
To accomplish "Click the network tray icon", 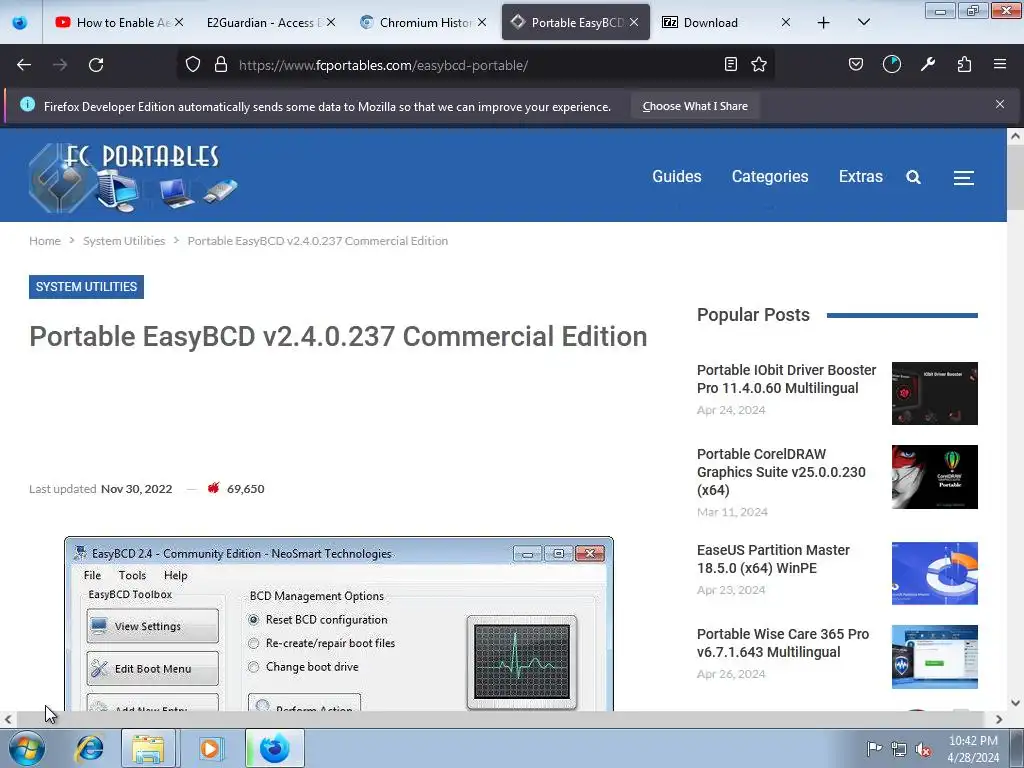I will (x=899, y=749).
